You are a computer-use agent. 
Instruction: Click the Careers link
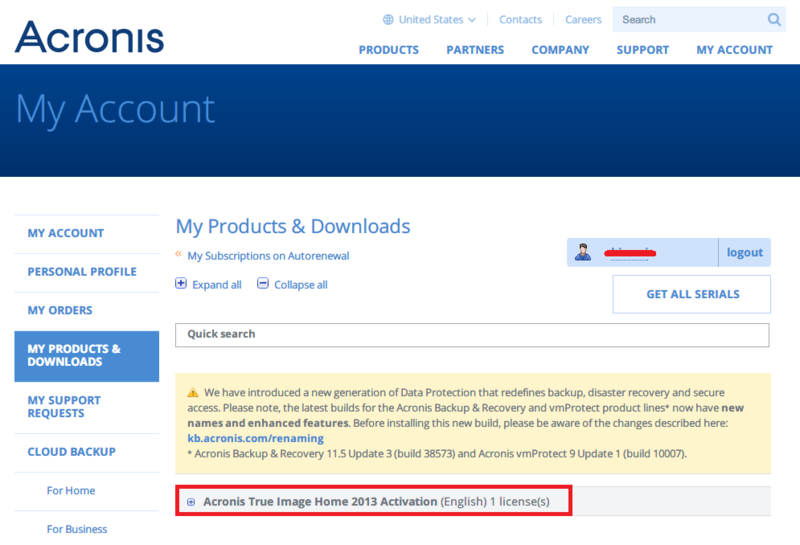[583, 19]
